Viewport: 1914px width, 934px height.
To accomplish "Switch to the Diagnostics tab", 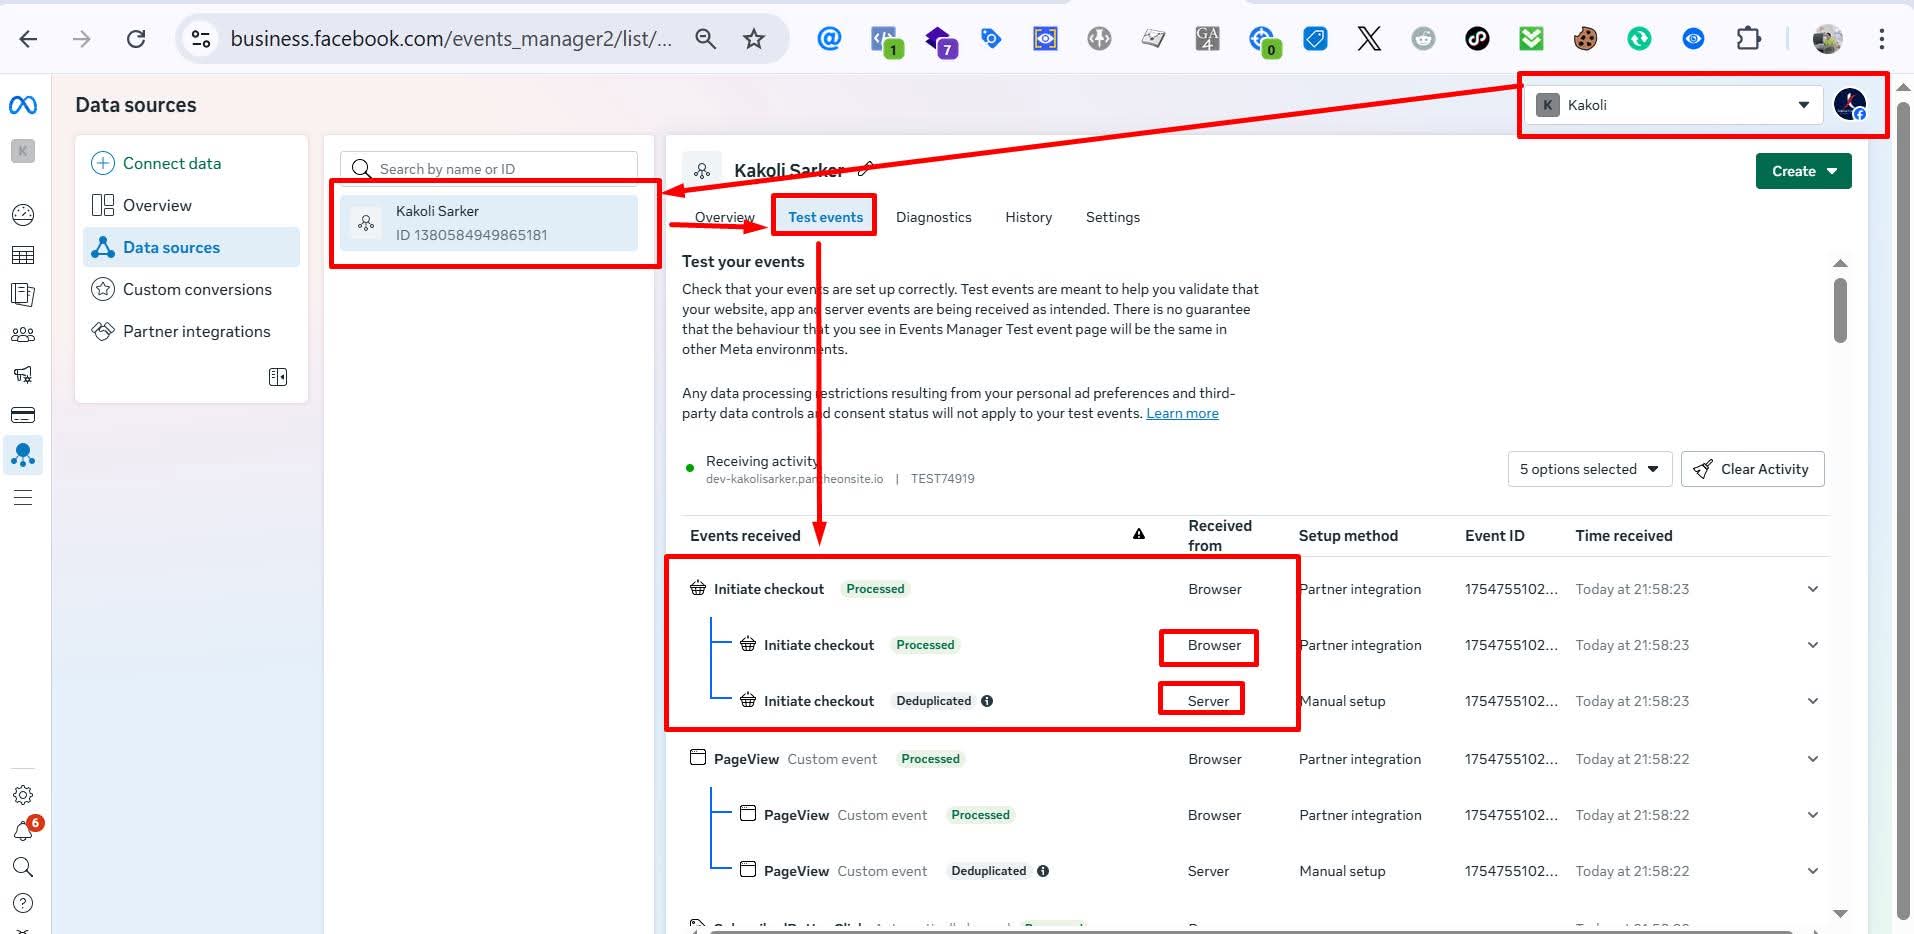I will [x=933, y=217].
